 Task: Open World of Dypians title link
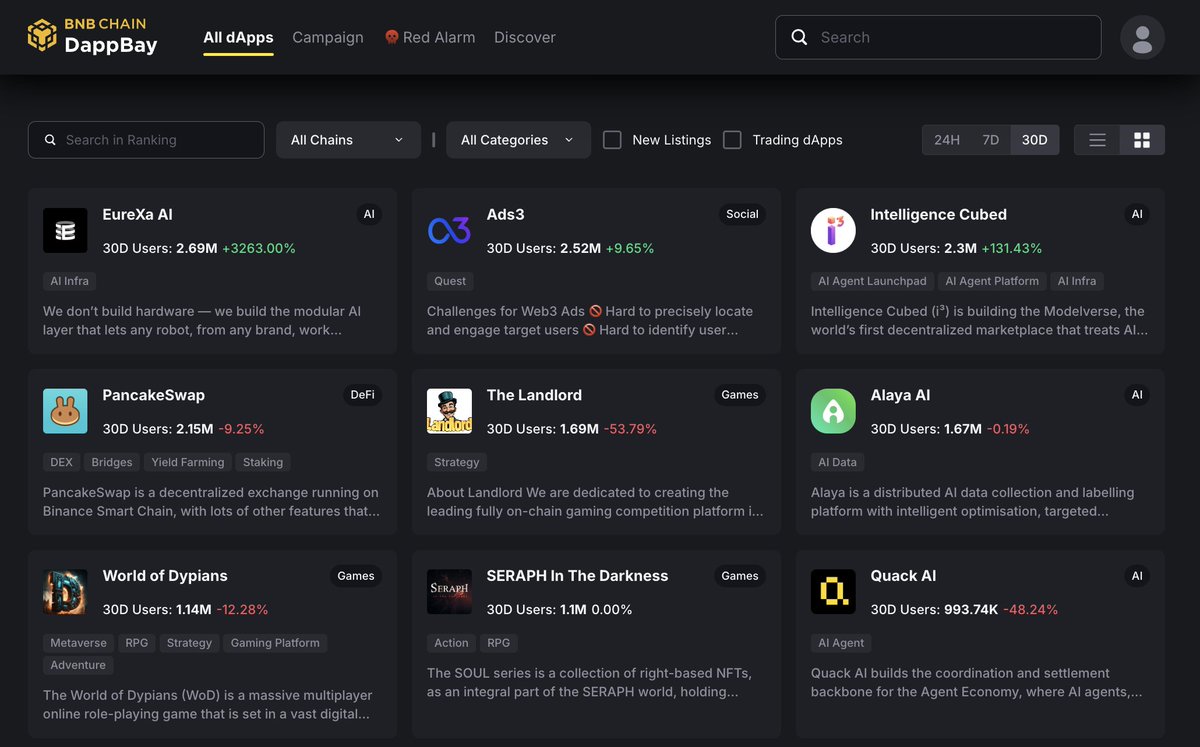[x=165, y=576]
